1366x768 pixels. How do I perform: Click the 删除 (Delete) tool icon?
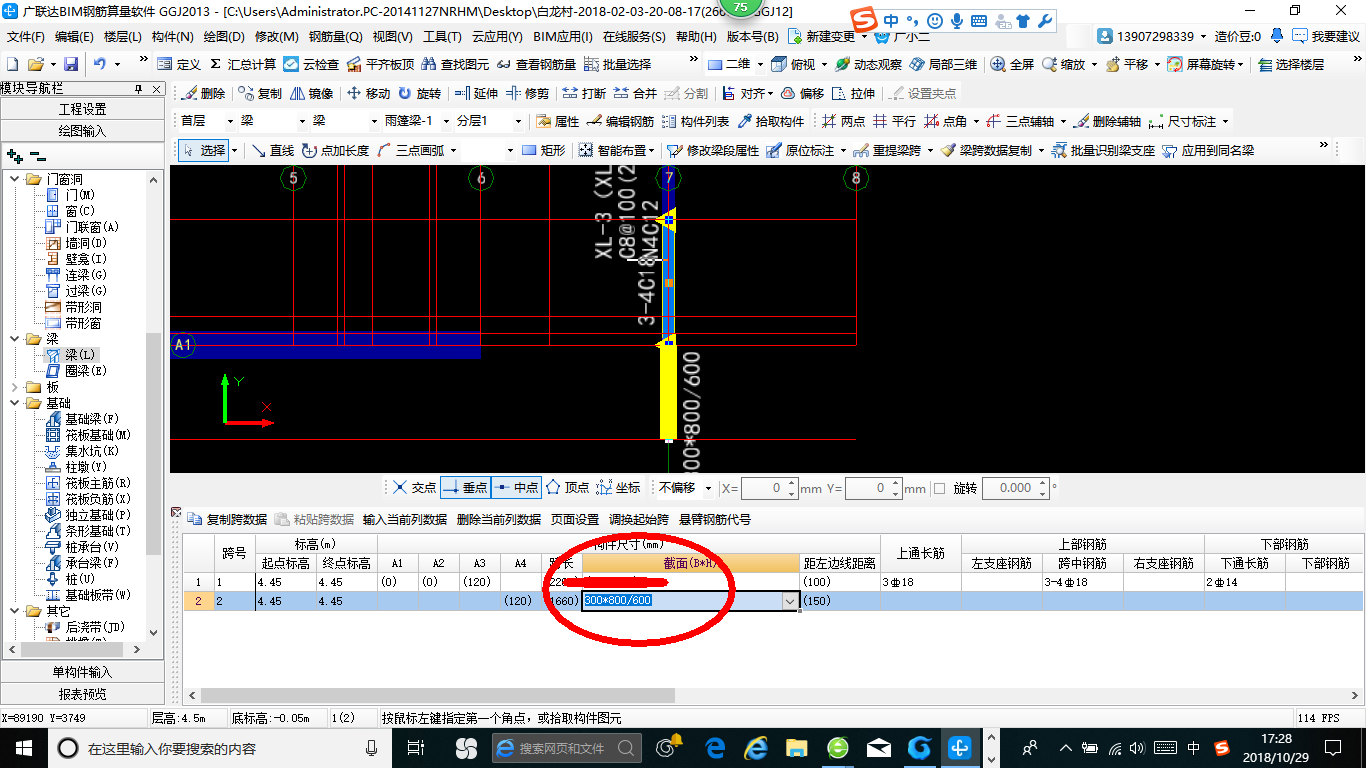pyautogui.click(x=205, y=93)
